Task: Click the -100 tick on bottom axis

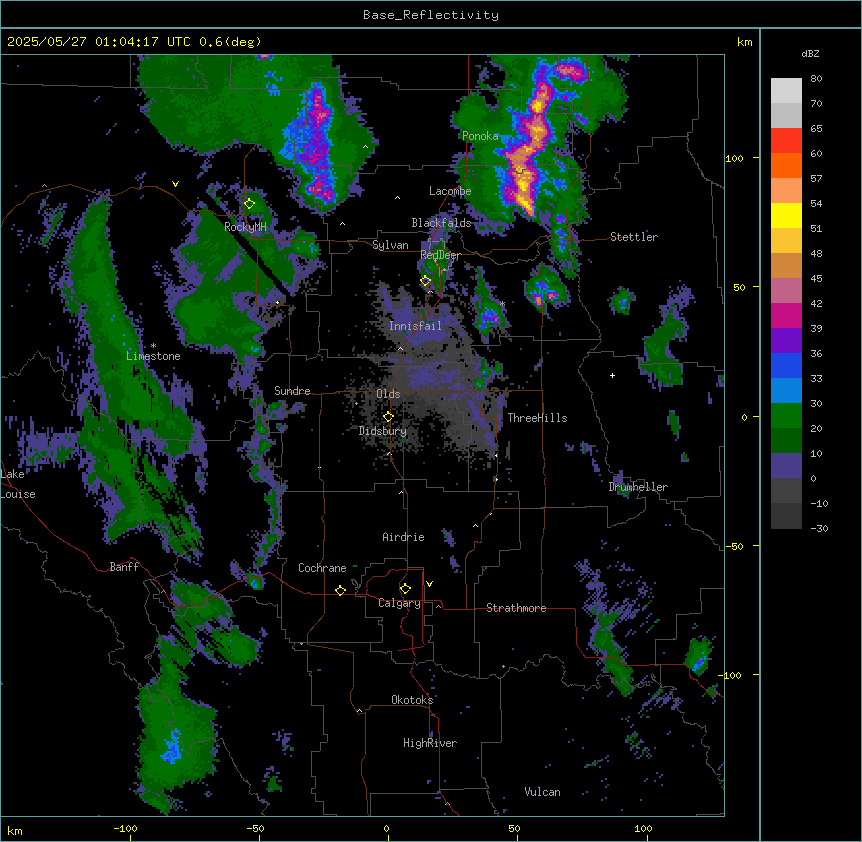Action: click(x=125, y=828)
